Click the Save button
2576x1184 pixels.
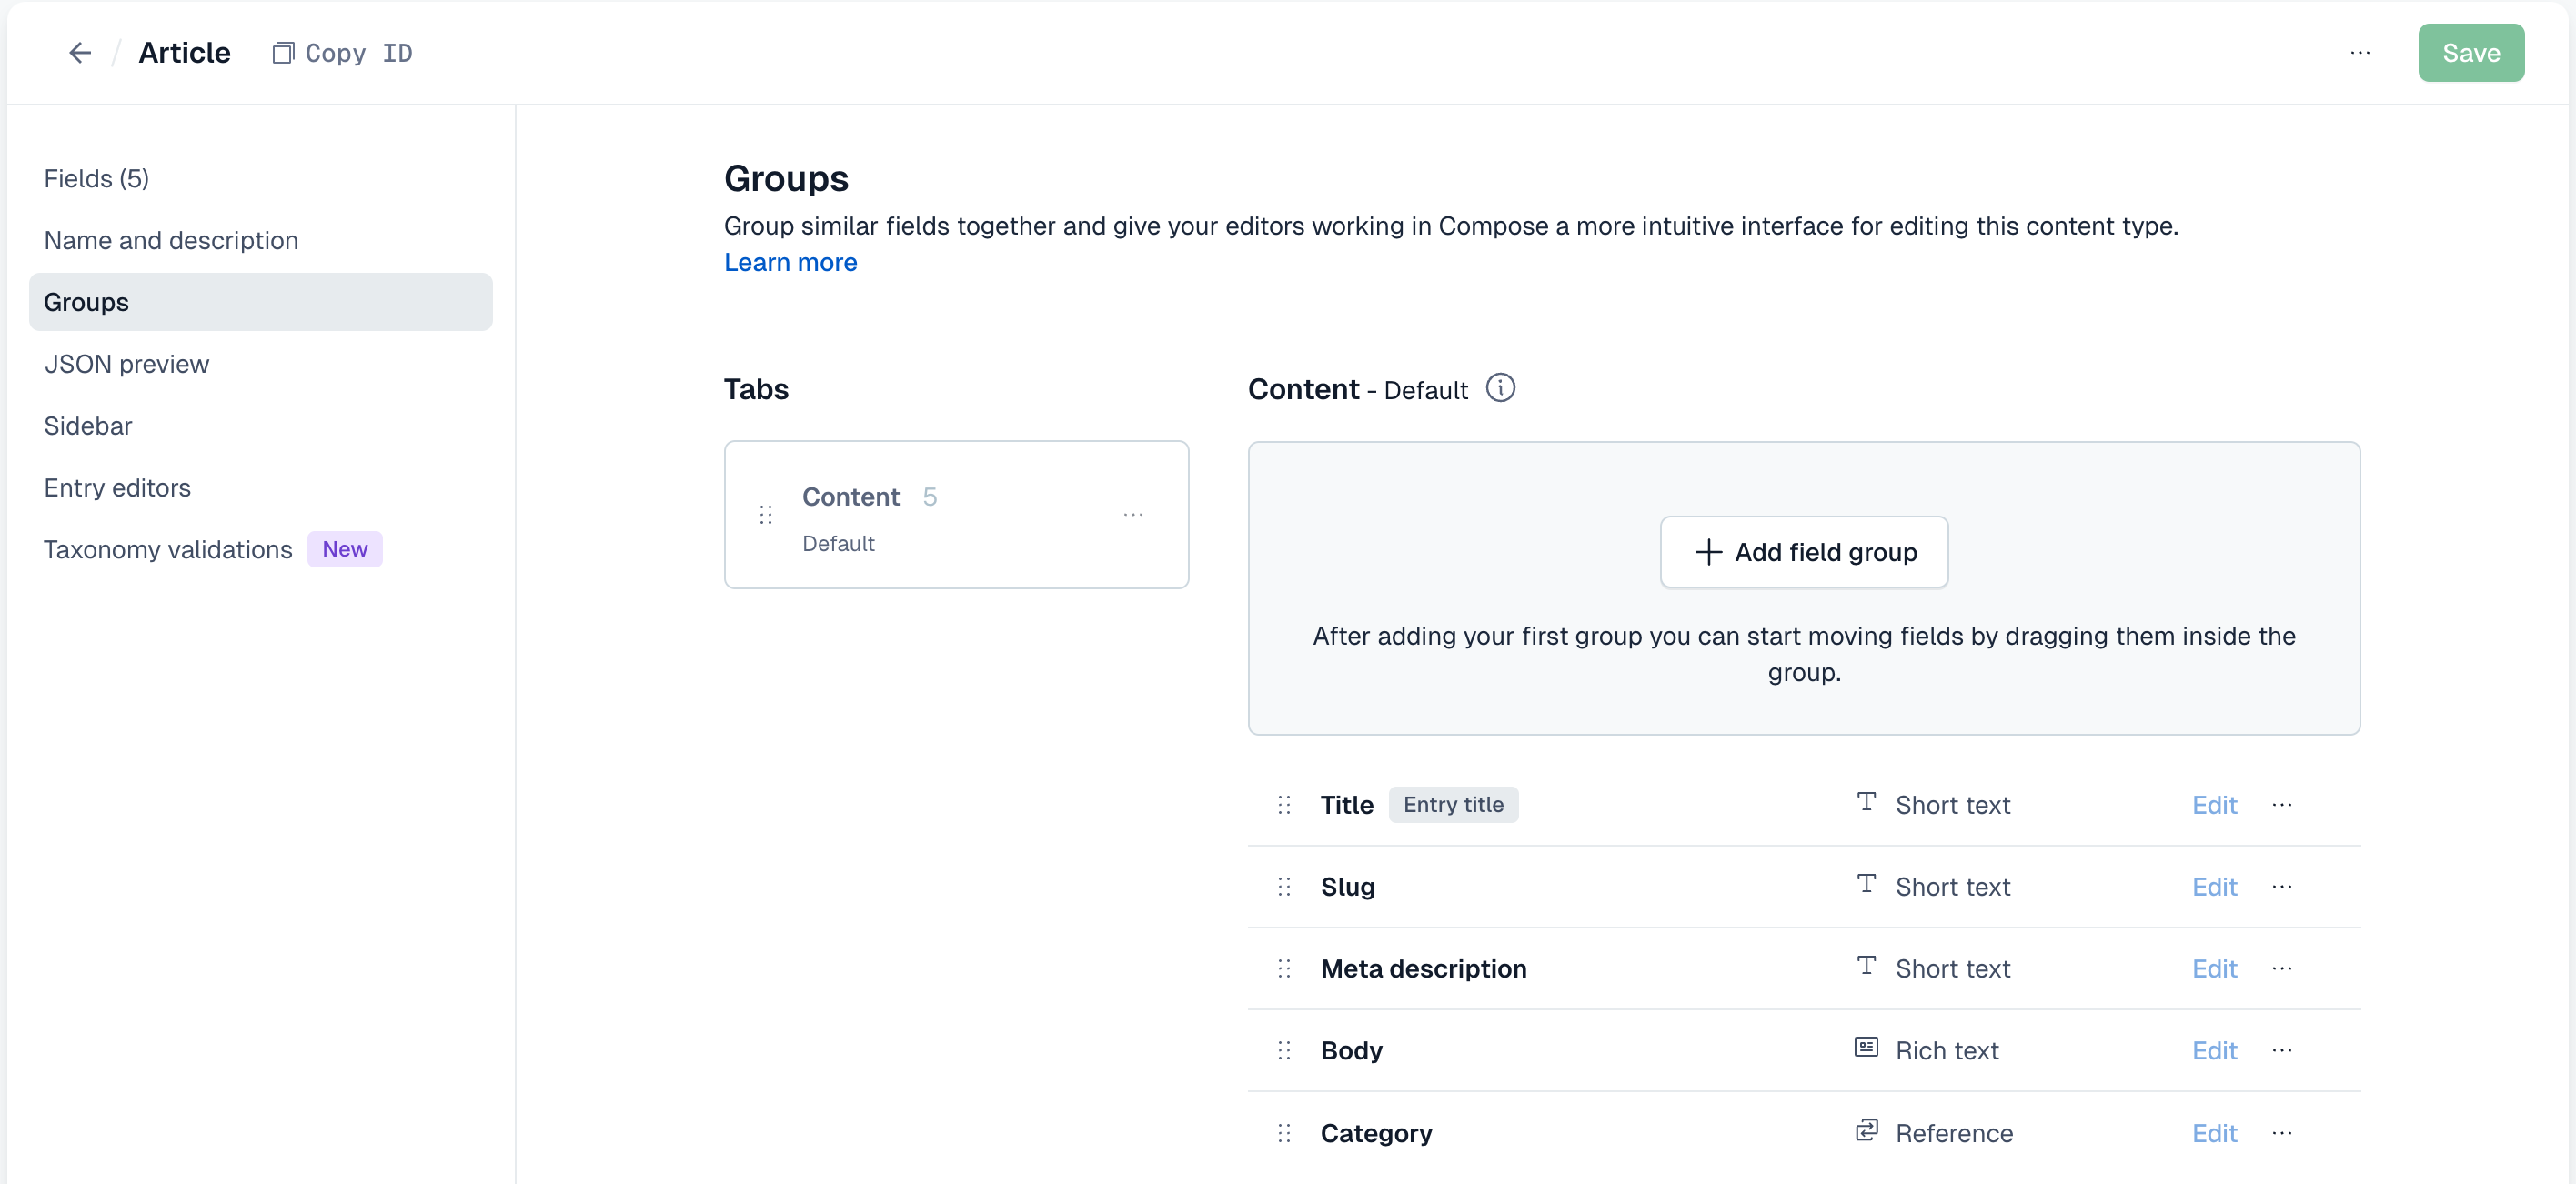click(2470, 51)
